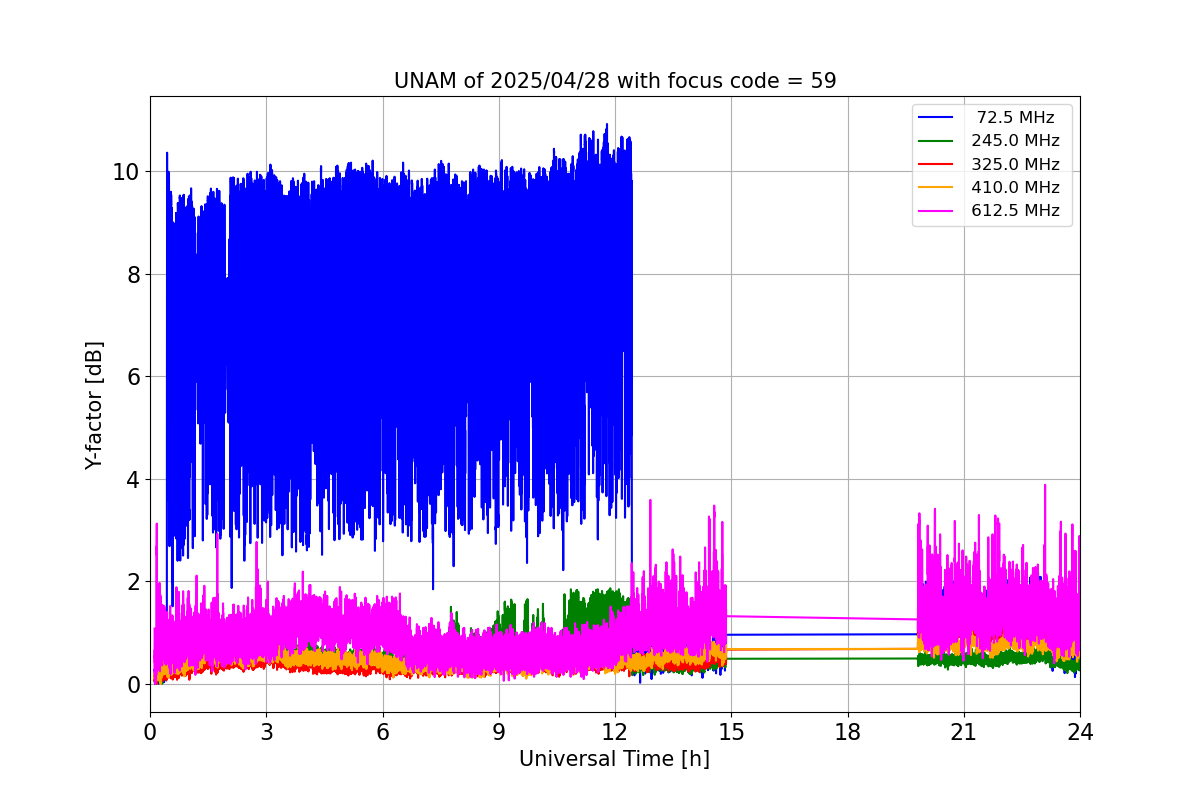The image size is (1200, 800).
Task: Select the '612.5 MHz' legend label
Action: pos(1015,210)
